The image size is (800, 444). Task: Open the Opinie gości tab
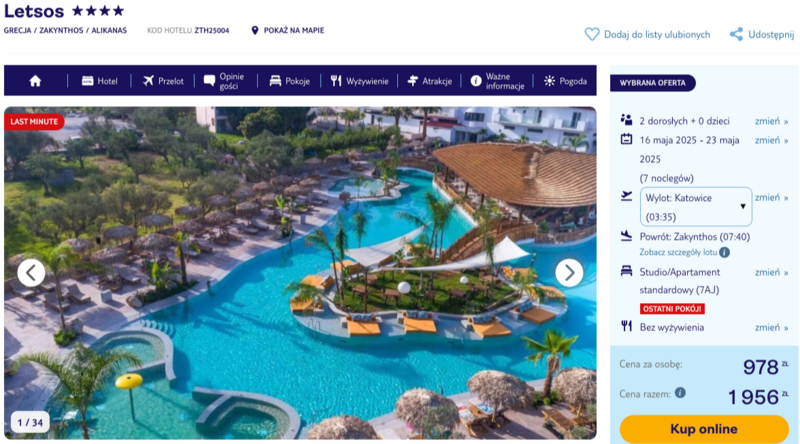[225, 81]
